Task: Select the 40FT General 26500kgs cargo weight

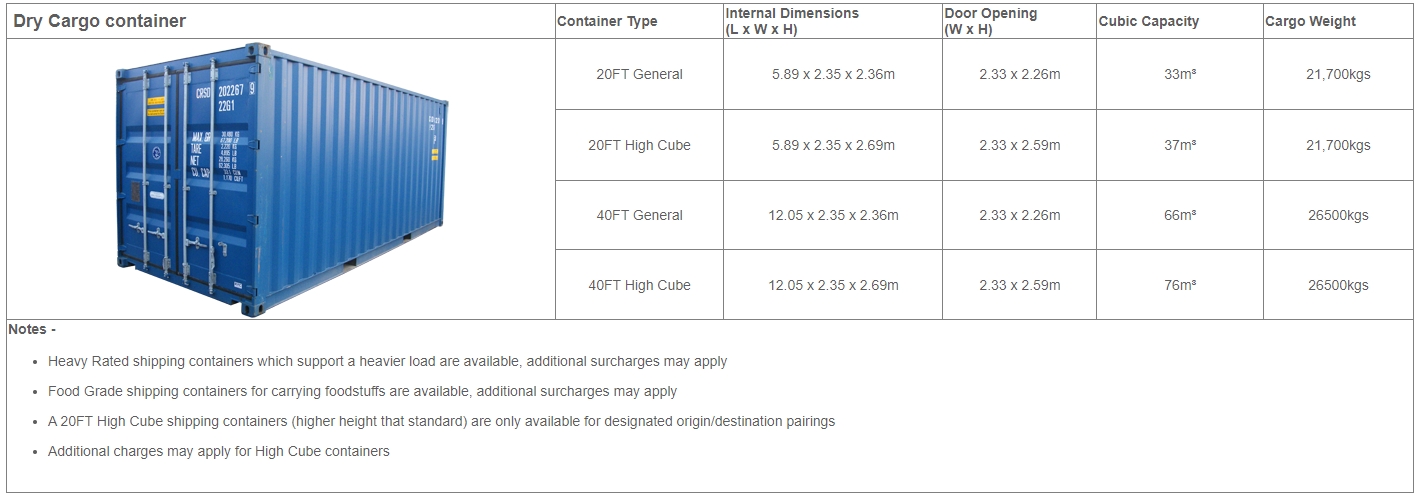Action: (x=1338, y=215)
